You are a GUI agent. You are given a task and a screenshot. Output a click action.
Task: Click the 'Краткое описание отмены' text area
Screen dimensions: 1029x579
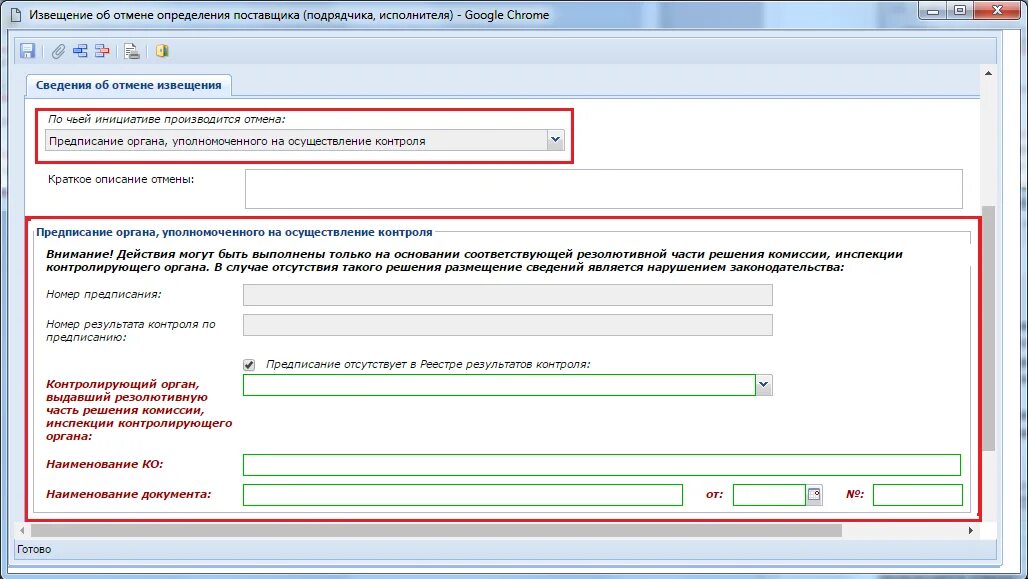(604, 189)
